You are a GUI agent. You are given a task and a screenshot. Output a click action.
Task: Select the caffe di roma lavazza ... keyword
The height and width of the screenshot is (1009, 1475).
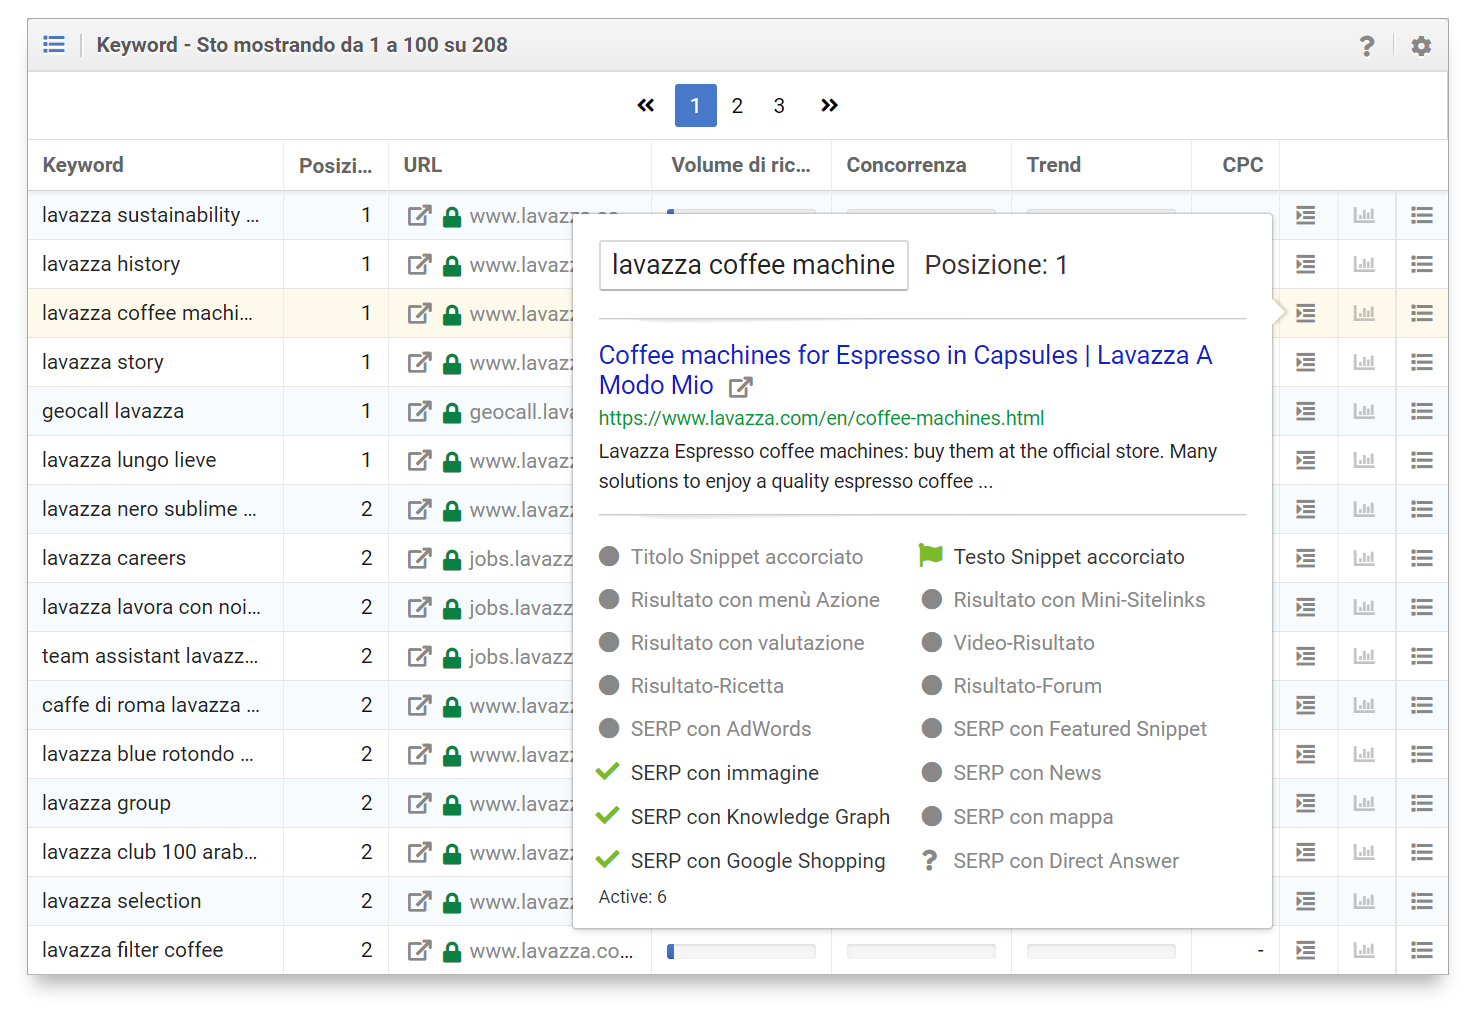coord(151,705)
